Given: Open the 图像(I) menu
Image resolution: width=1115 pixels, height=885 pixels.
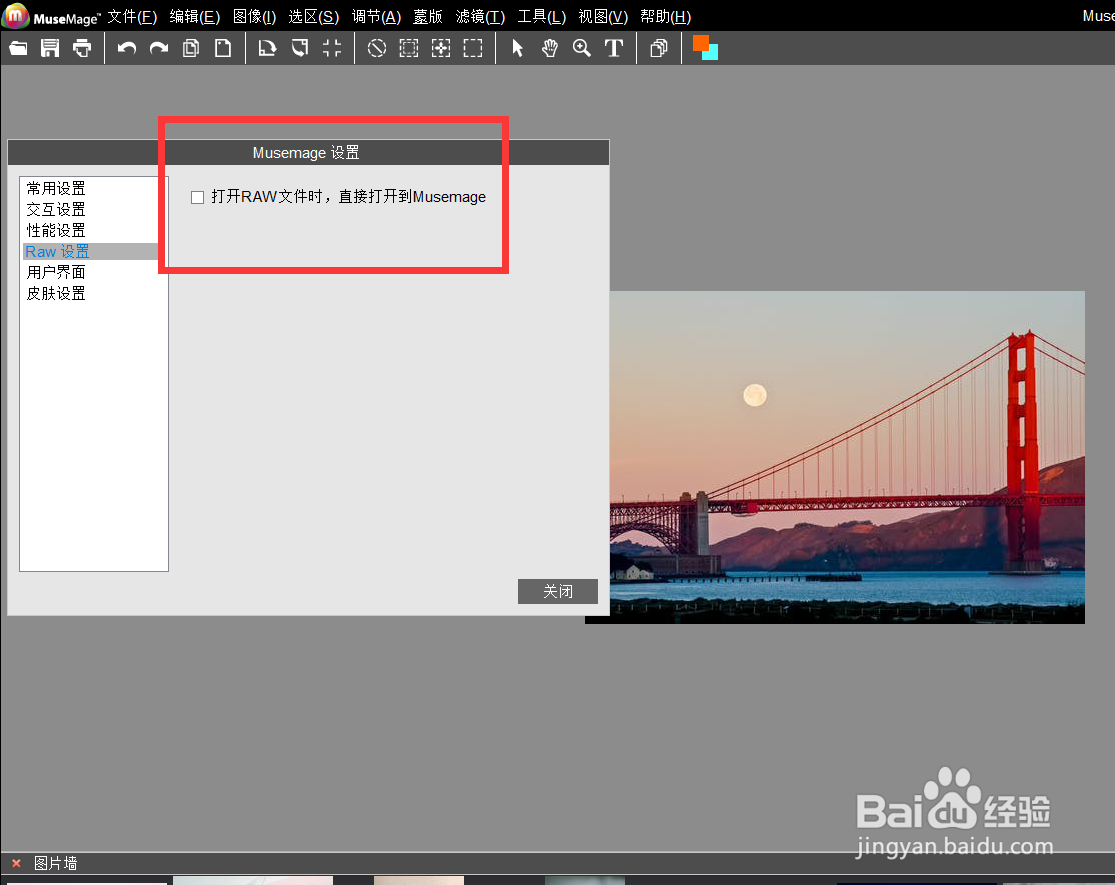Looking at the screenshot, I should click(255, 16).
